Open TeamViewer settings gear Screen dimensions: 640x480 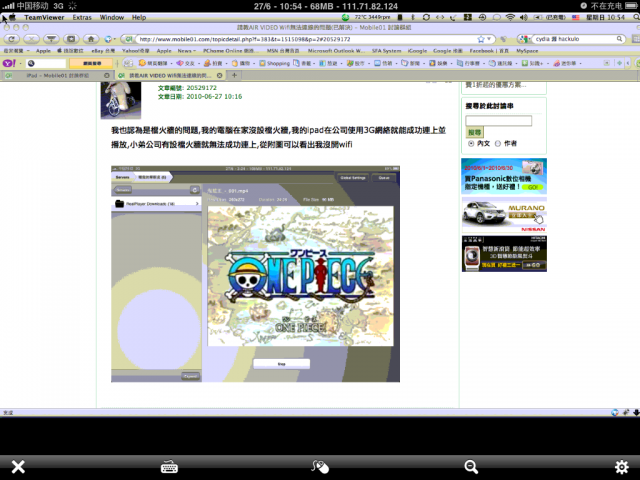pyautogui.click(x=622, y=467)
